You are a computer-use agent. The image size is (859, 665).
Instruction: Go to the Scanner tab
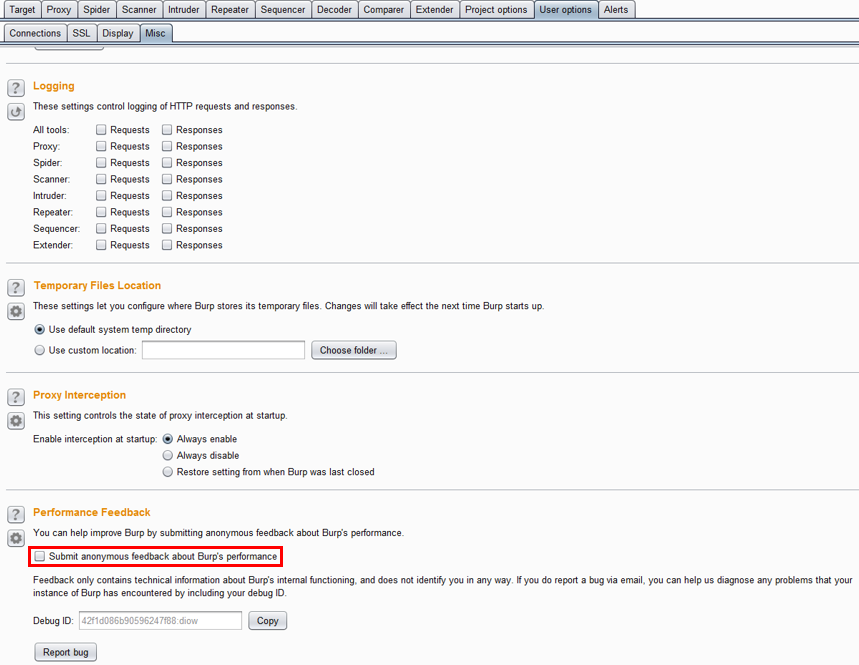(x=139, y=10)
